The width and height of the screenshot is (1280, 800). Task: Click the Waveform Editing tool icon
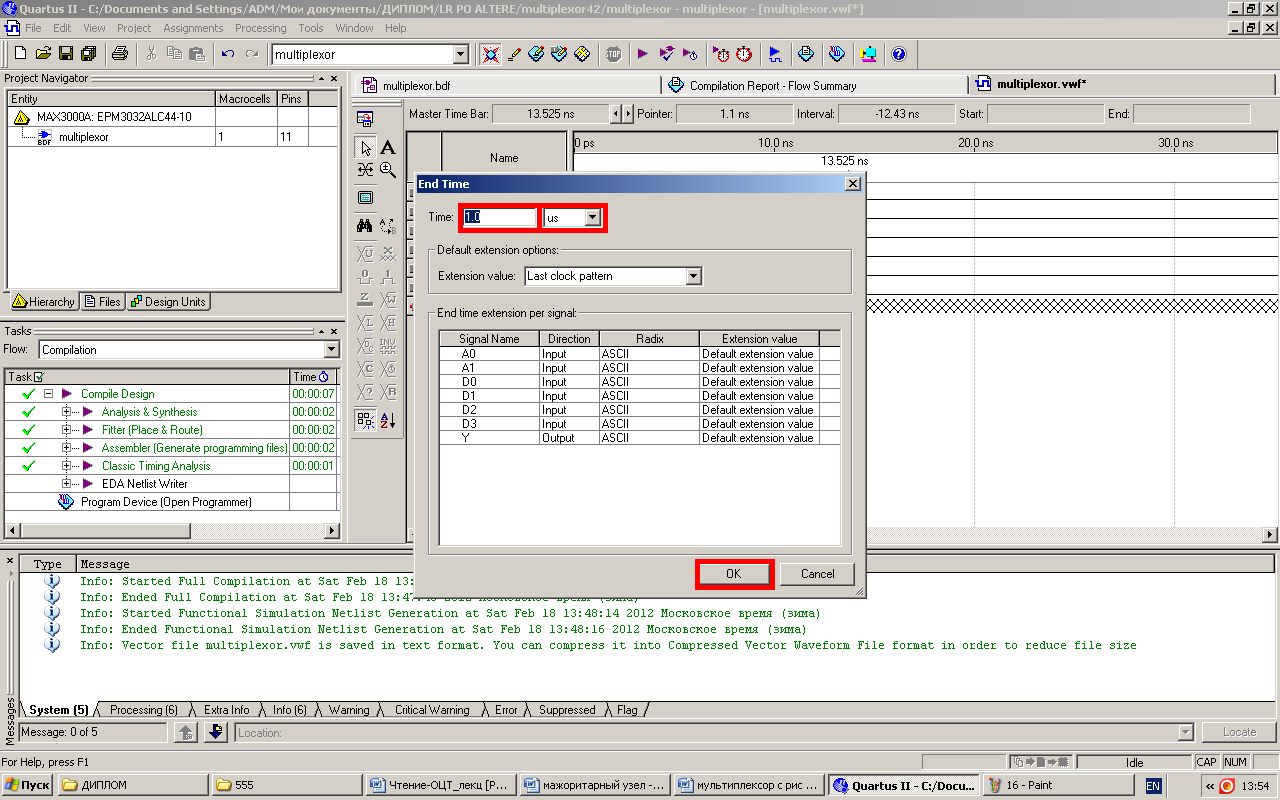coord(366,170)
